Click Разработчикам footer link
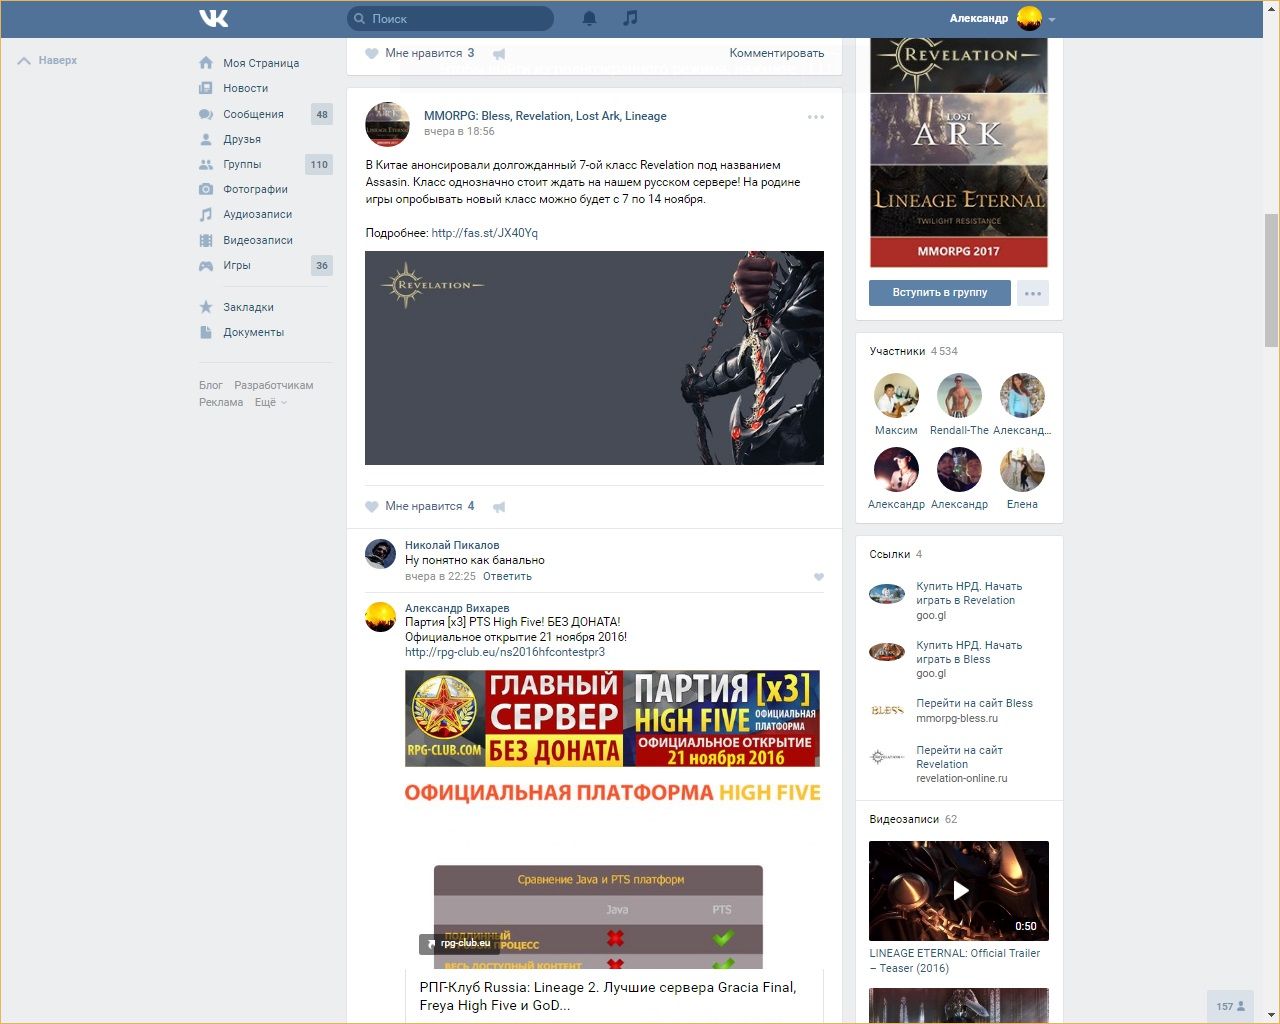 (x=274, y=385)
